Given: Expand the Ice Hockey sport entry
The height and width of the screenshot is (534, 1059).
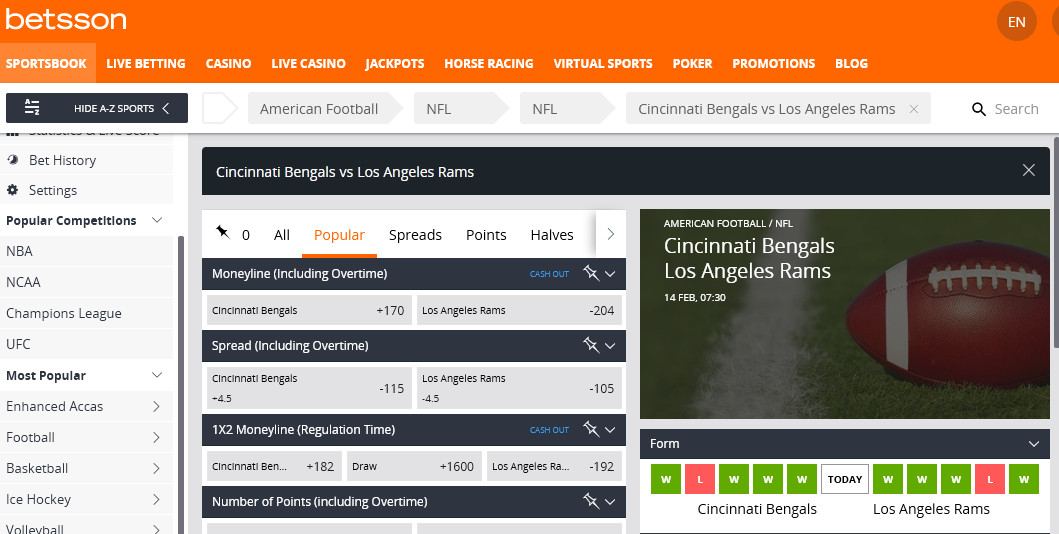Looking at the screenshot, I should [156, 500].
